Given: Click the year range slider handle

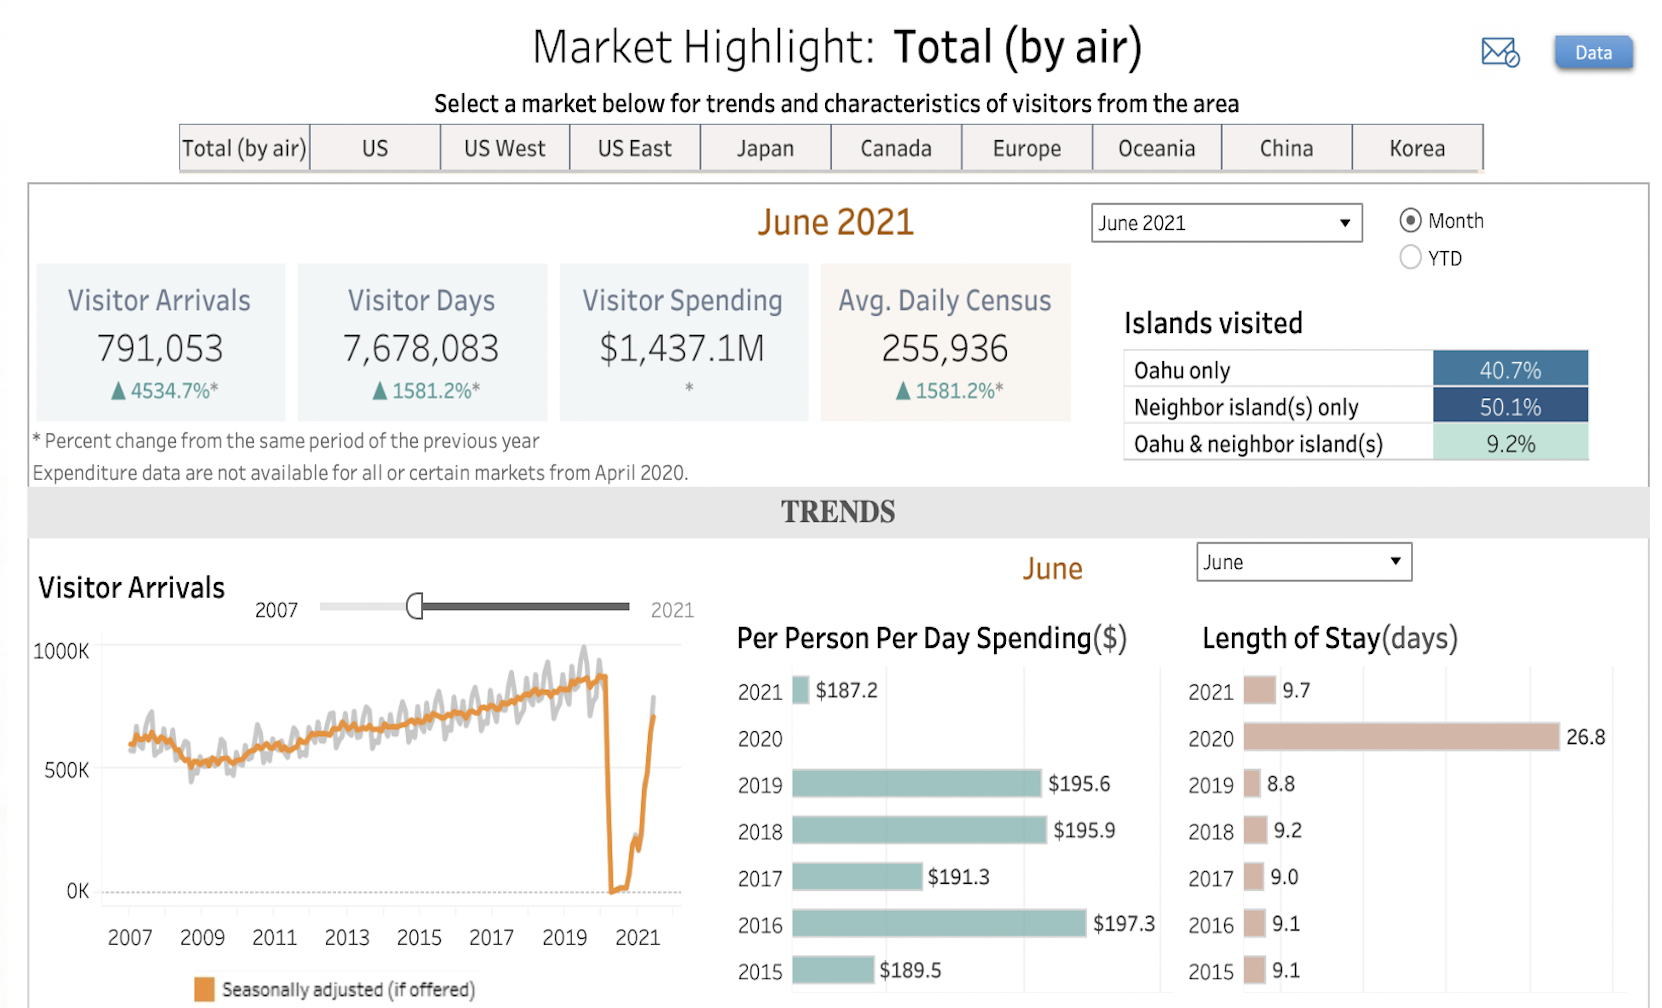Looking at the screenshot, I should pos(415,606).
